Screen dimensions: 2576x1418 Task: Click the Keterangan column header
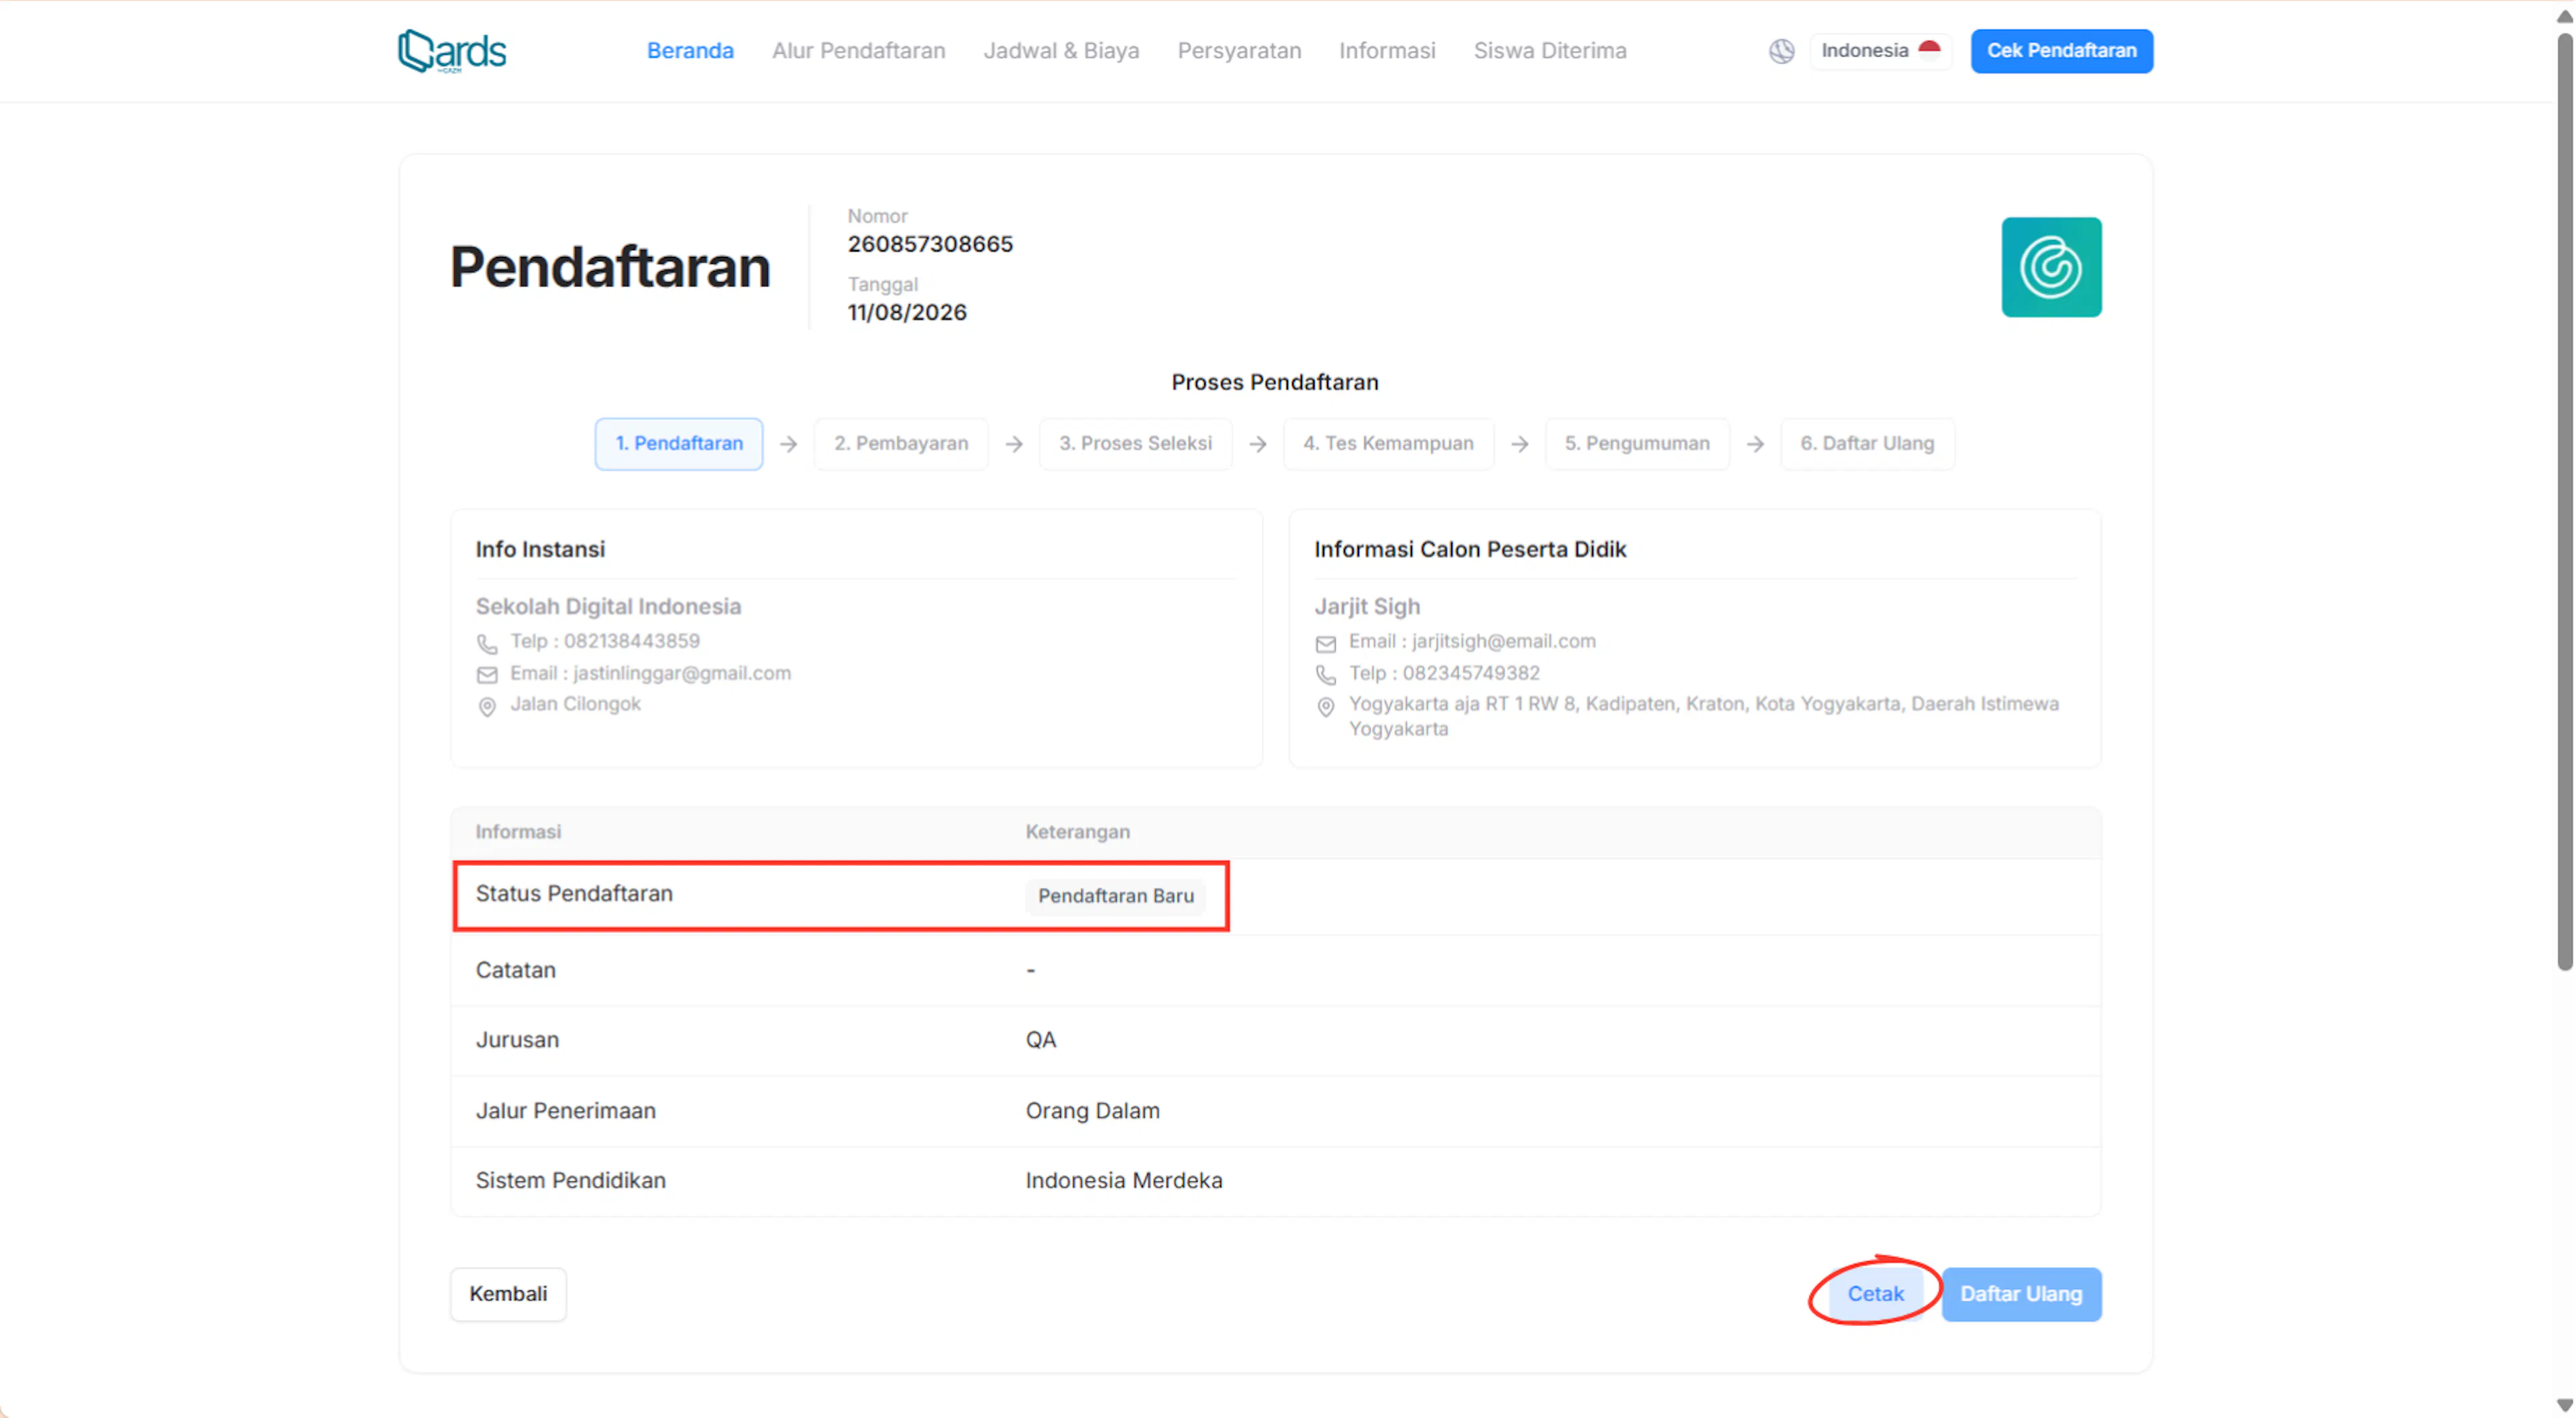pos(1077,832)
